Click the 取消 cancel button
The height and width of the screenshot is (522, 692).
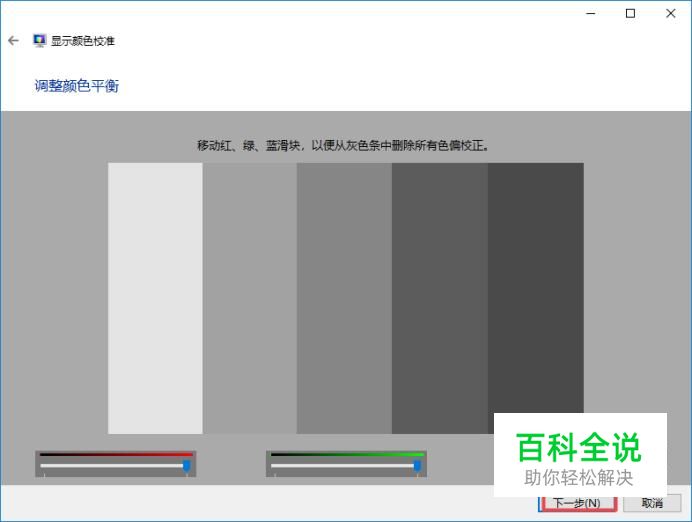[x=652, y=503]
